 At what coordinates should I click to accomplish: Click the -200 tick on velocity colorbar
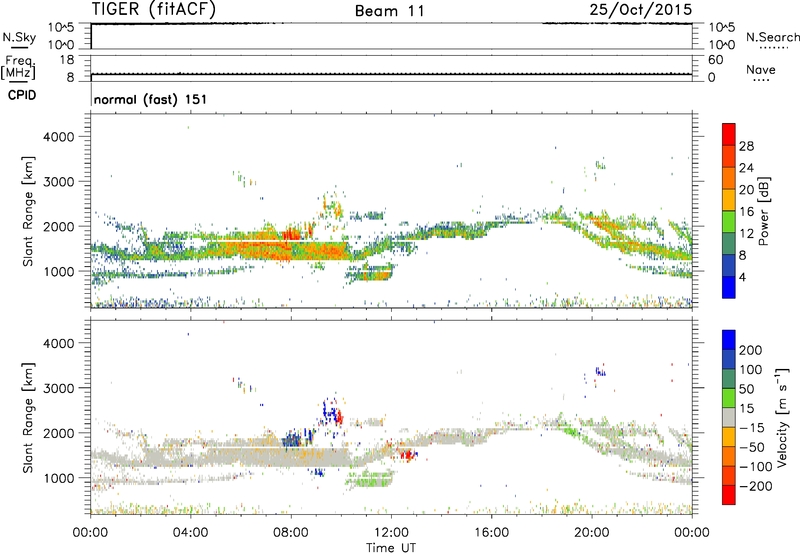coord(756,486)
